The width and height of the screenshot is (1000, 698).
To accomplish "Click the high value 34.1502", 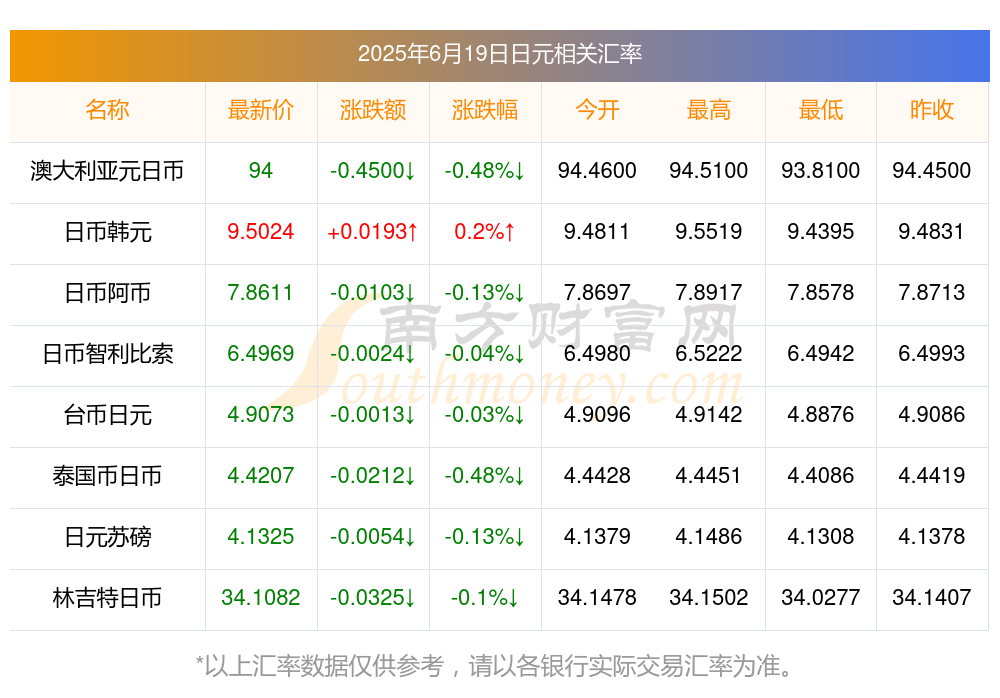I will pyautogui.click(x=709, y=598).
